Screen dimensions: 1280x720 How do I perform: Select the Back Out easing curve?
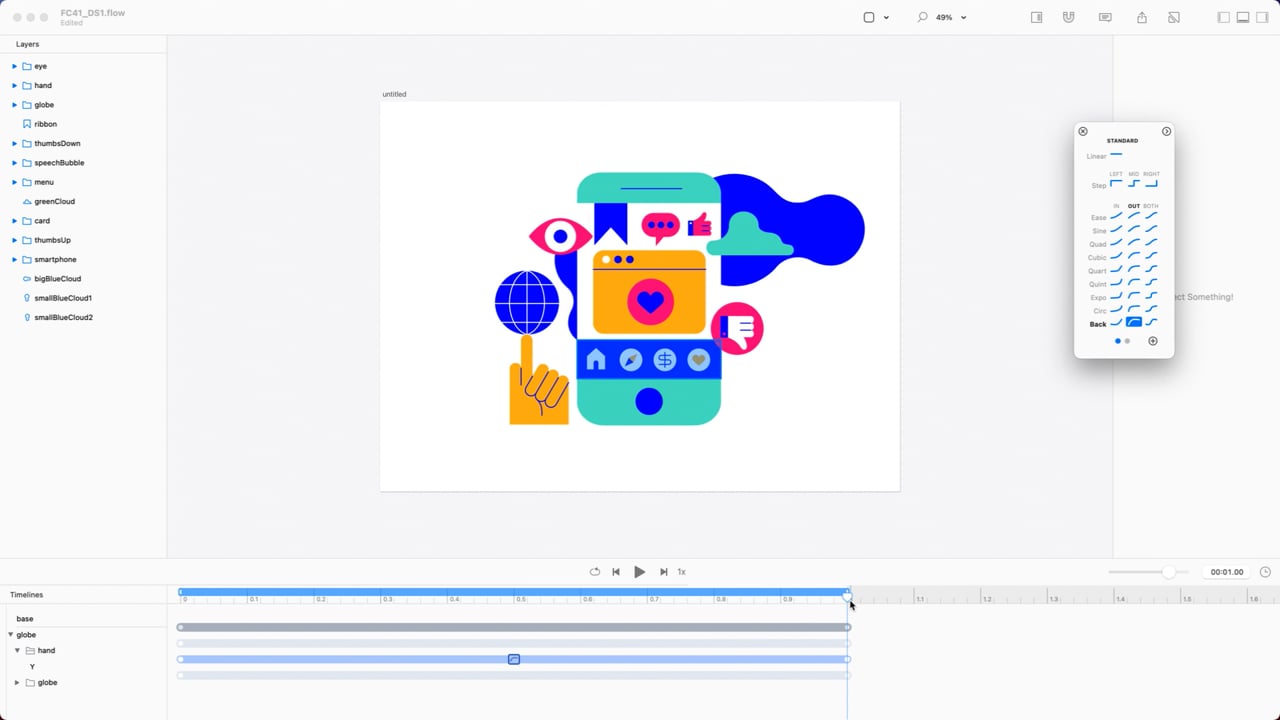point(1134,322)
